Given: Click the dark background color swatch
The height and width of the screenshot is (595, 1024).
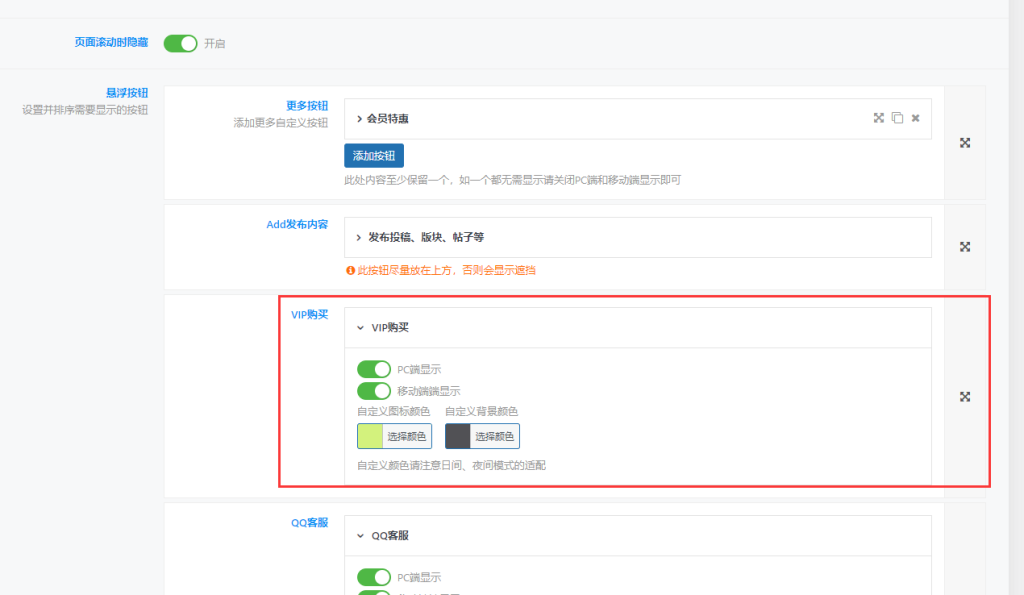Looking at the screenshot, I should (x=459, y=436).
